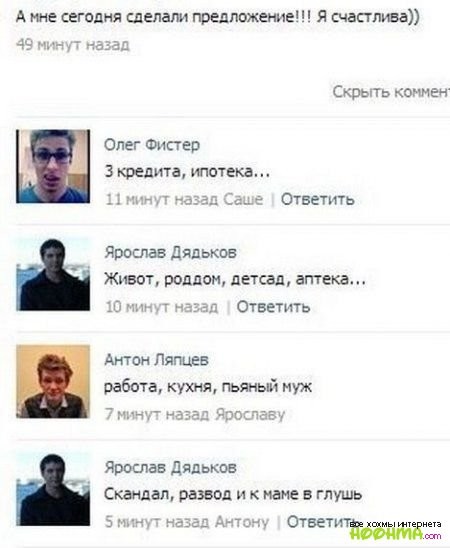Follow the 'Ярославу' reply recipient link
The width and height of the screenshot is (450, 548).
(250, 414)
